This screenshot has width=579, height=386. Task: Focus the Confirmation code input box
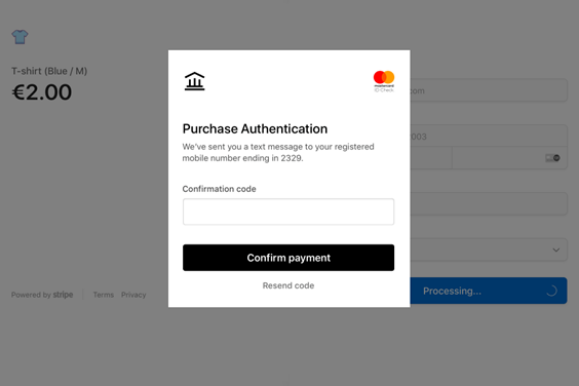click(288, 212)
